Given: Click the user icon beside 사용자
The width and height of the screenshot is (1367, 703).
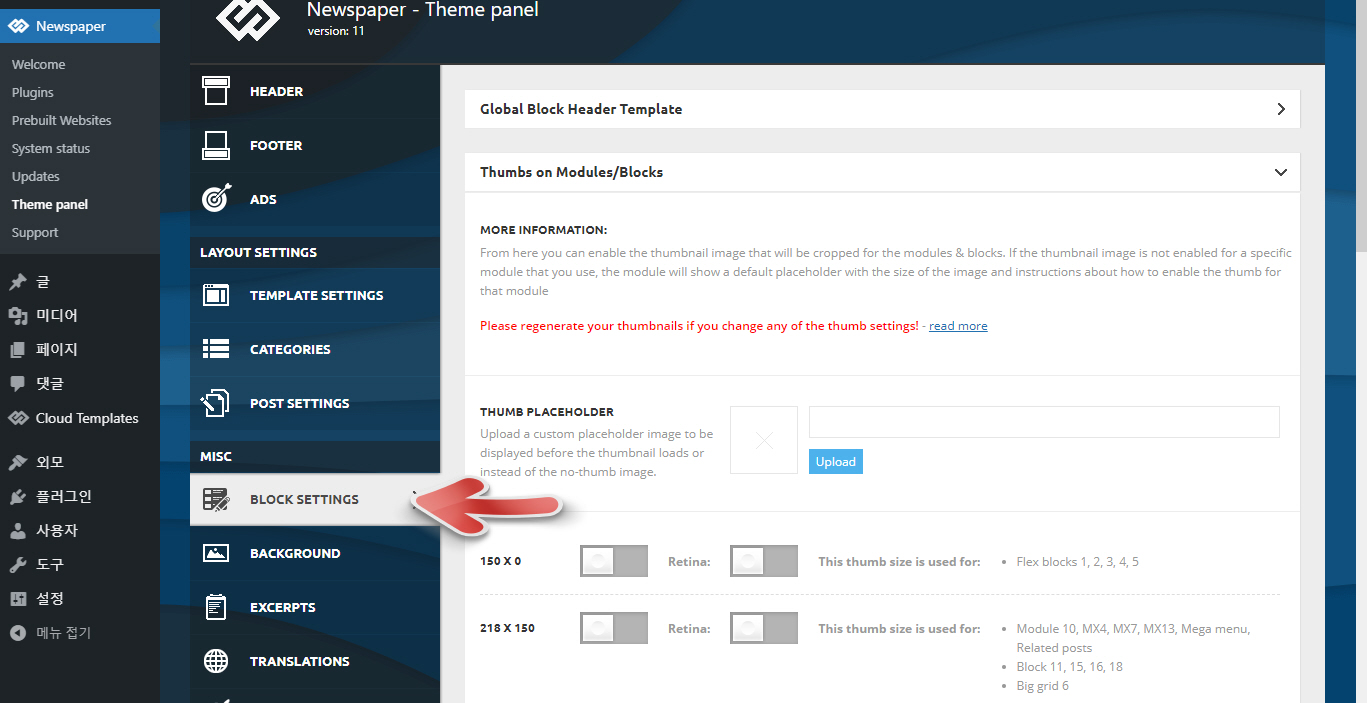Looking at the screenshot, I should (x=18, y=530).
